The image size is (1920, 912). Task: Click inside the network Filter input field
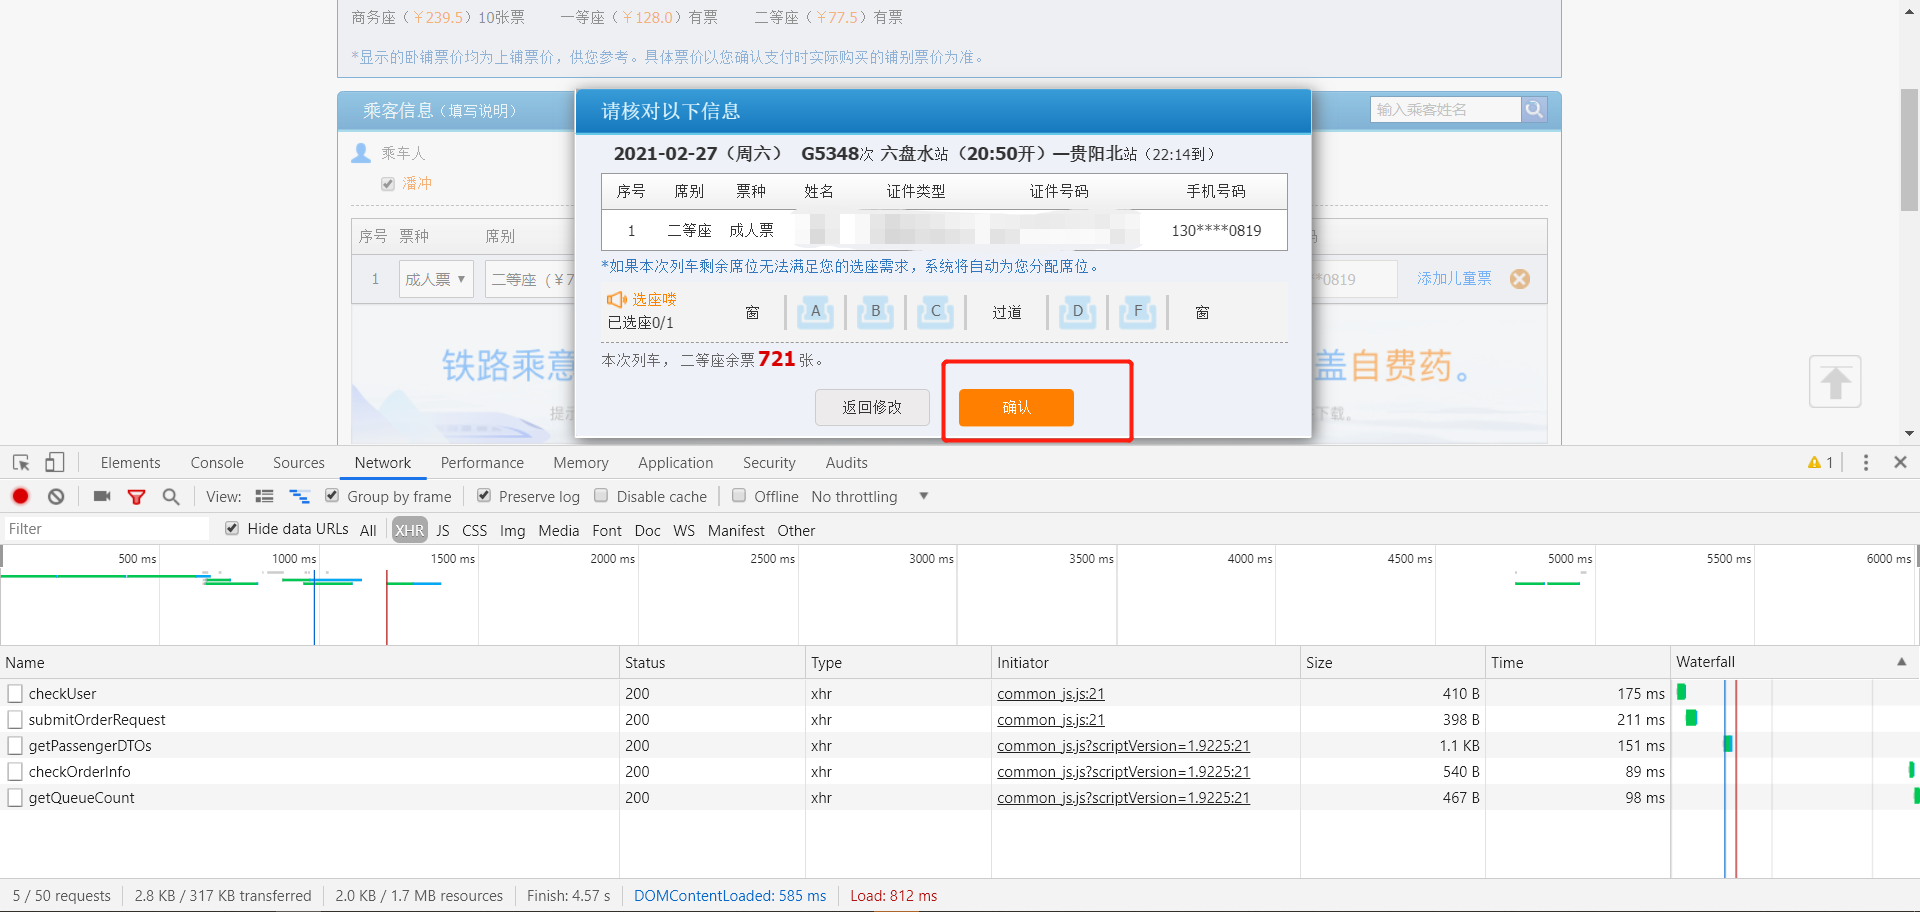[x=105, y=528]
